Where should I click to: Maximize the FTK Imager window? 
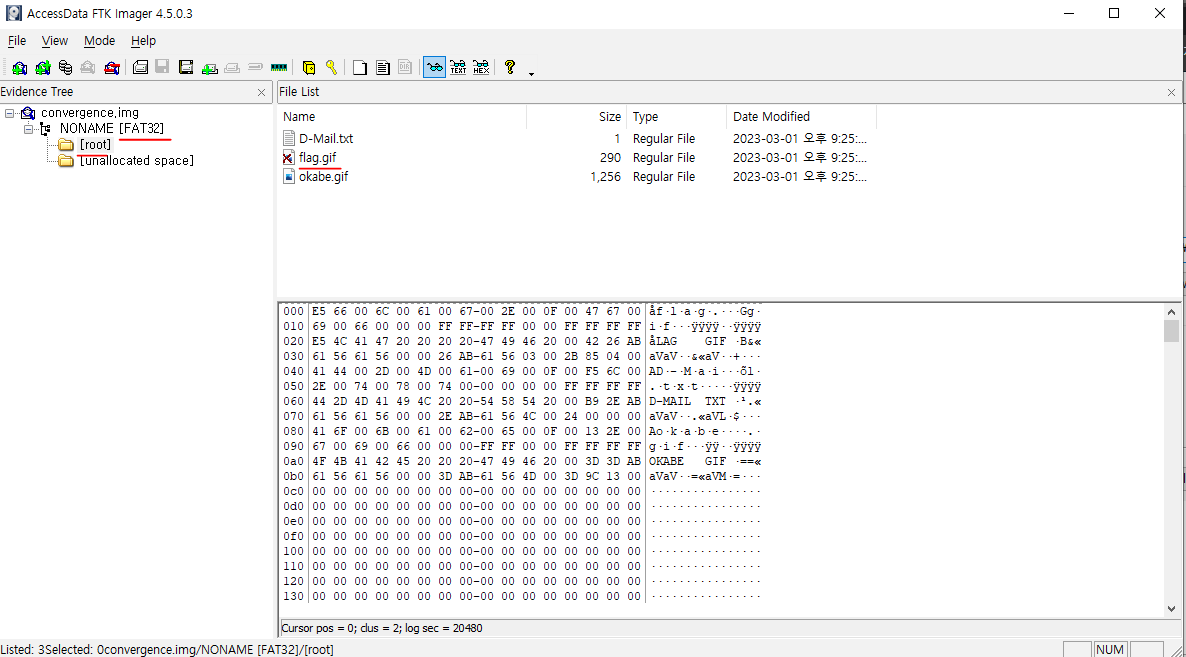[1114, 14]
